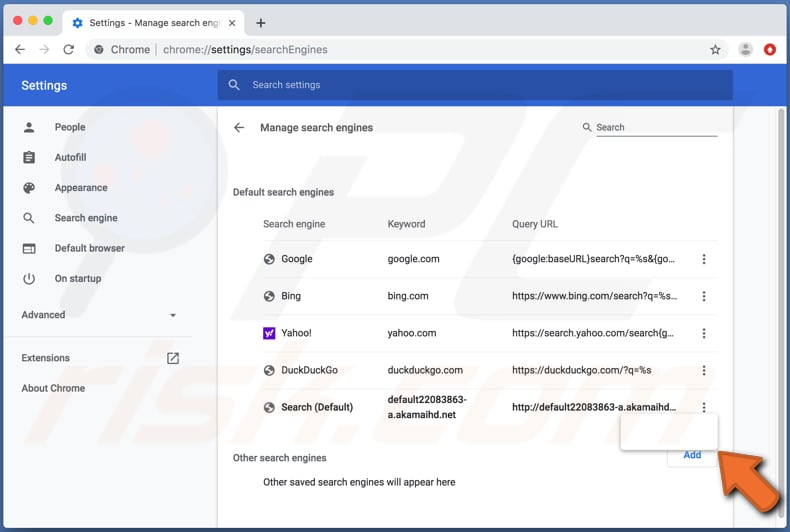
Task: Open Extensions external link icon
Action: coord(173,358)
